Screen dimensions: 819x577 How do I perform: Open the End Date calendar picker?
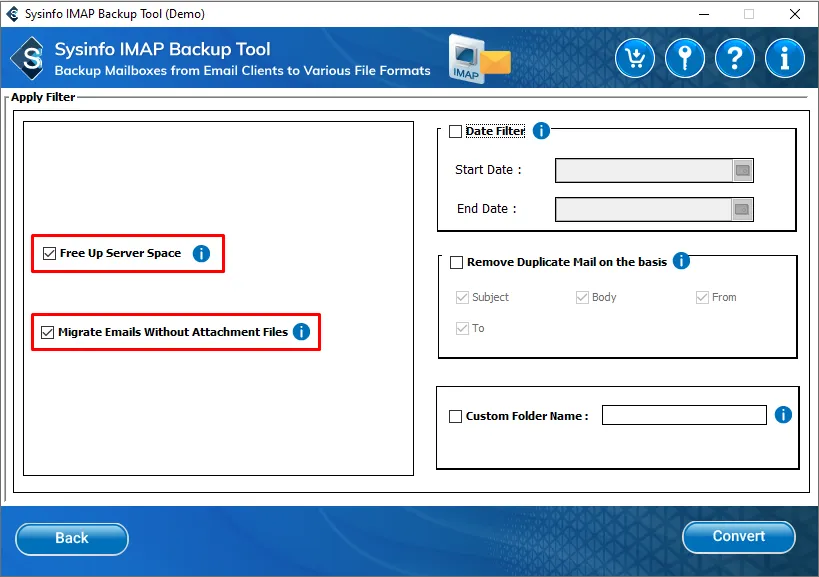(x=742, y=209)
